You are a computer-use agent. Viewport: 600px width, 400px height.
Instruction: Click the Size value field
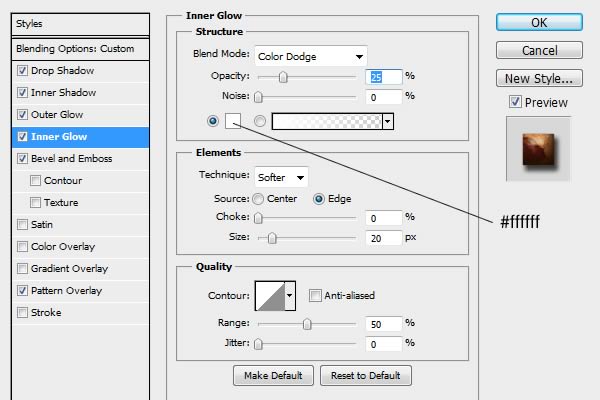click(384, 238)
